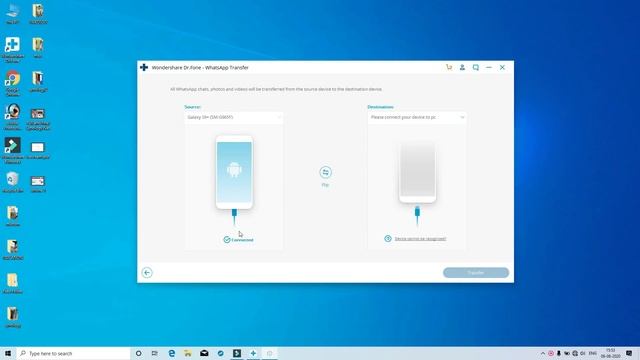Open File Explorer from the taskbar
The image size is (640, 360).
188,353
